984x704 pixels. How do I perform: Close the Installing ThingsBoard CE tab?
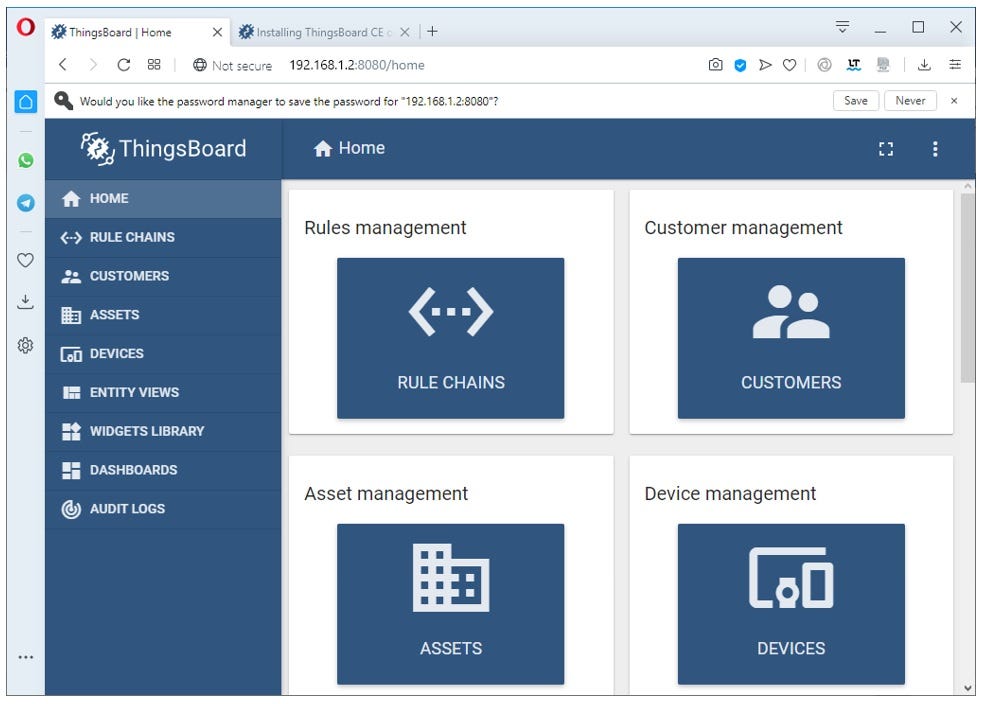(x=405, y=32)
